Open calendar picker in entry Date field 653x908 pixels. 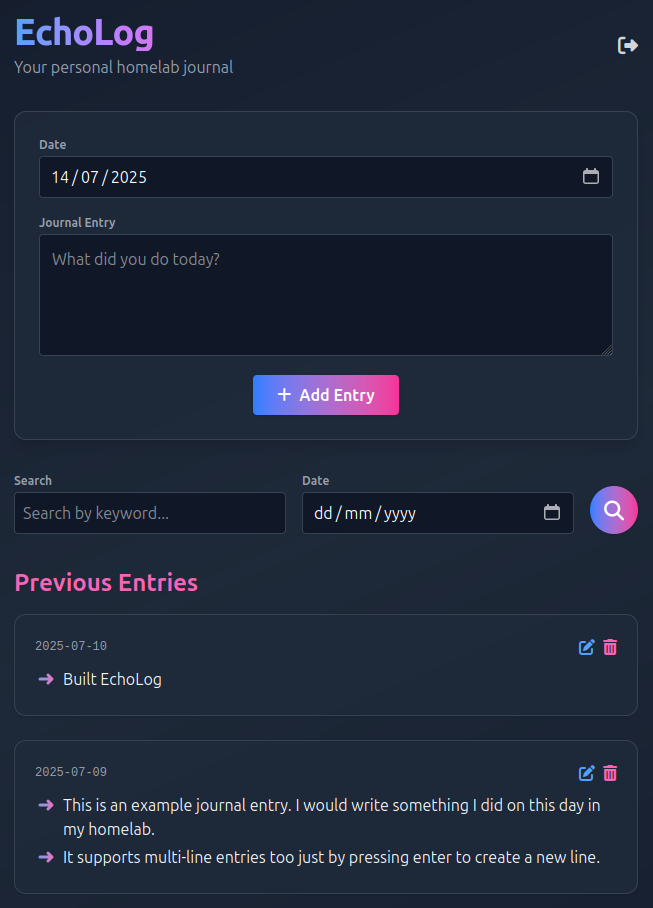(x=591, y=177)
